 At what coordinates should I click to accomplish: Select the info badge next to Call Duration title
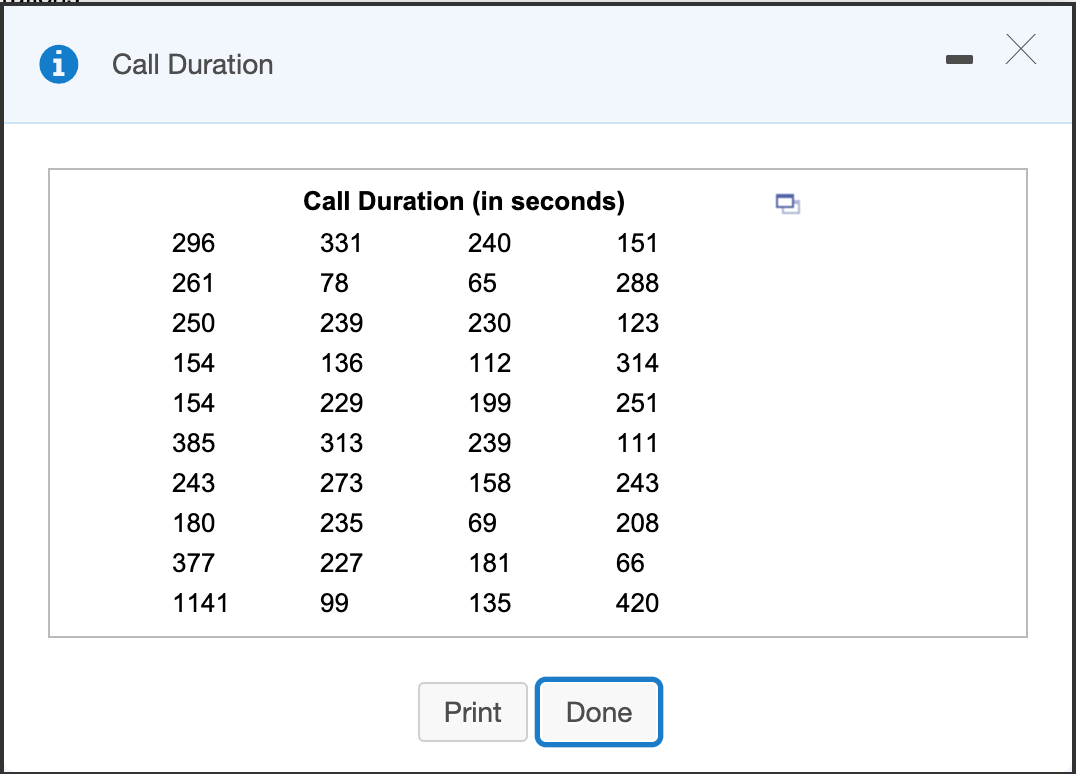[x=57, y=63]
